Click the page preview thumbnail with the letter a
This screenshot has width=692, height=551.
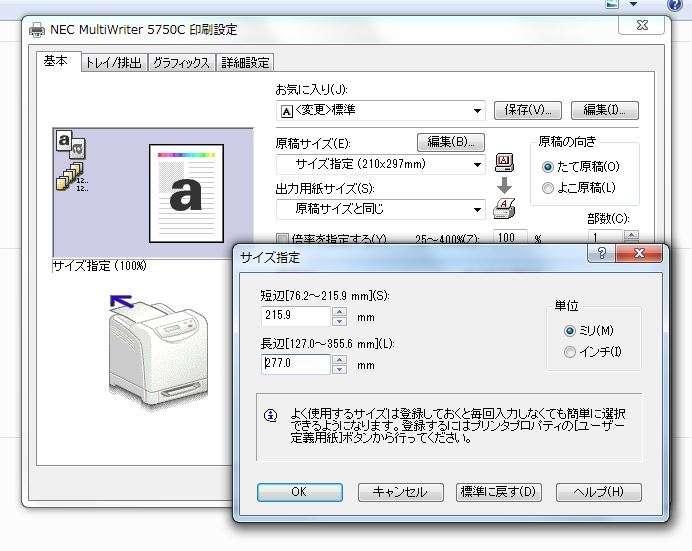click(x=186, y=193)
